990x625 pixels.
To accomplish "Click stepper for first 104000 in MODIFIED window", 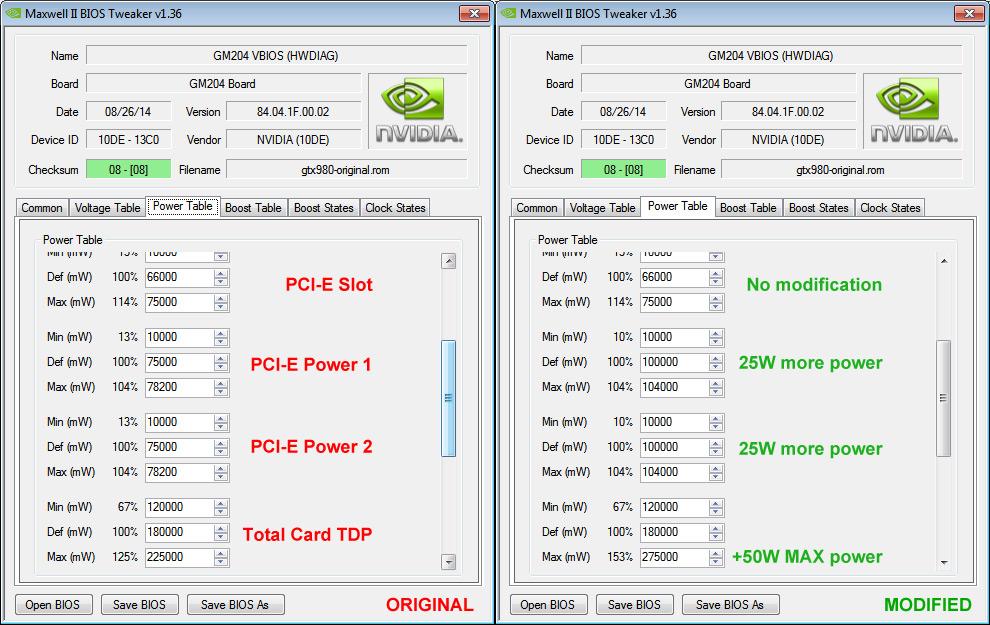I will click(x=716, y=387).
